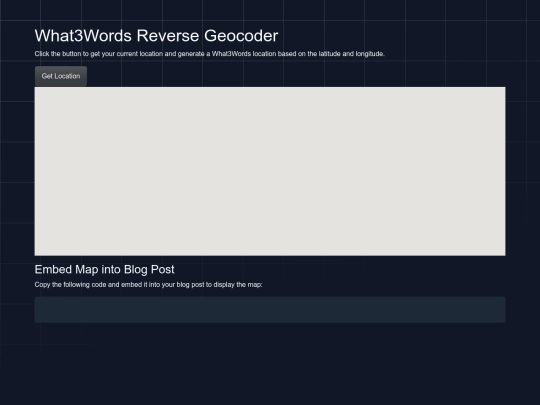Click the What3Words Reverse Geocoder heading
This screenshot has height=405, width=540.
(x=156, y=36)
